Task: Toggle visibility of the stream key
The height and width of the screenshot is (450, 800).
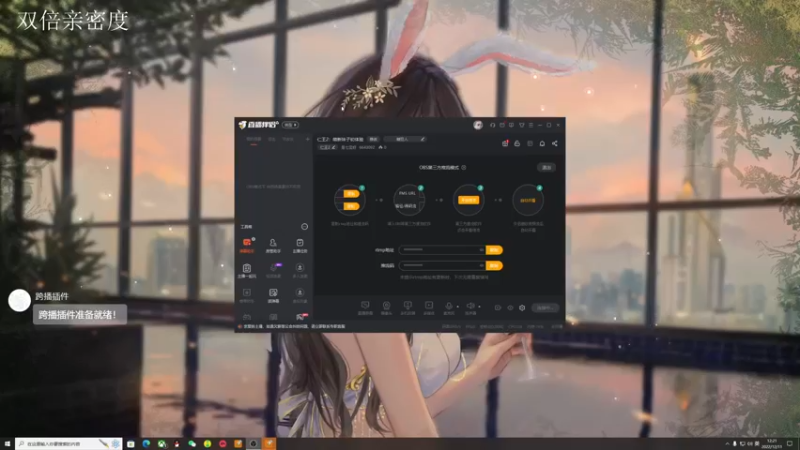Action: [x=481, y=265]
